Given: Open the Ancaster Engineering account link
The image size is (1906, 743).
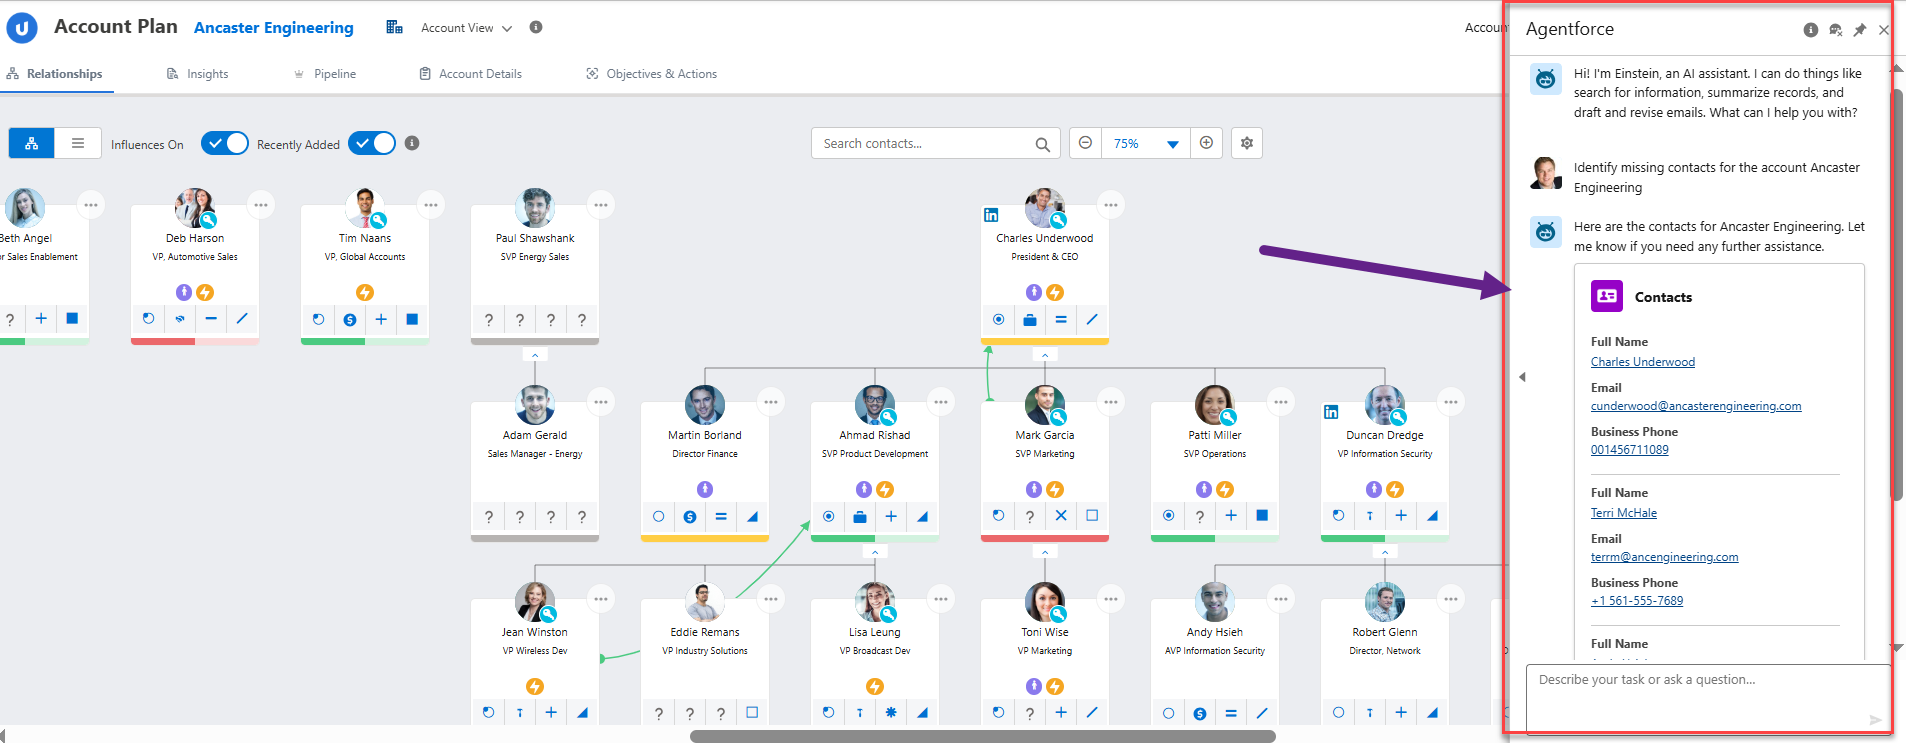Looking at the screenshot, I should pyautogui.click(x=274, y=28).
